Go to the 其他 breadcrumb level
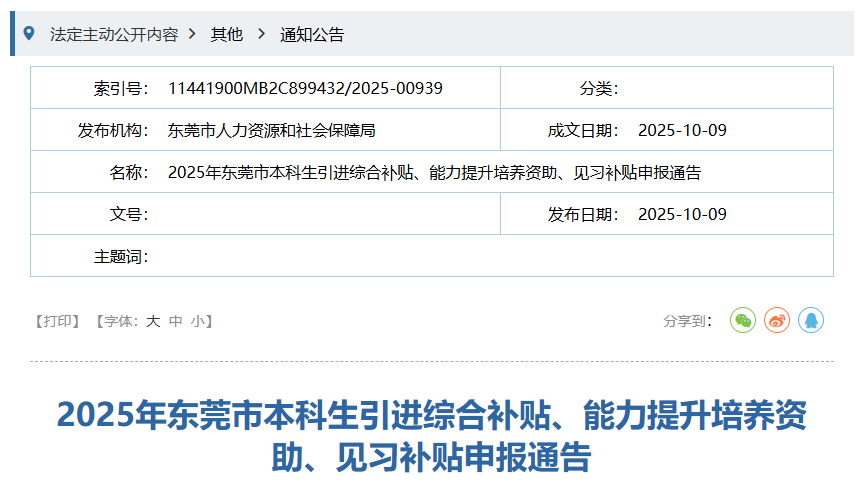865x492 pixels. point(226,34)
